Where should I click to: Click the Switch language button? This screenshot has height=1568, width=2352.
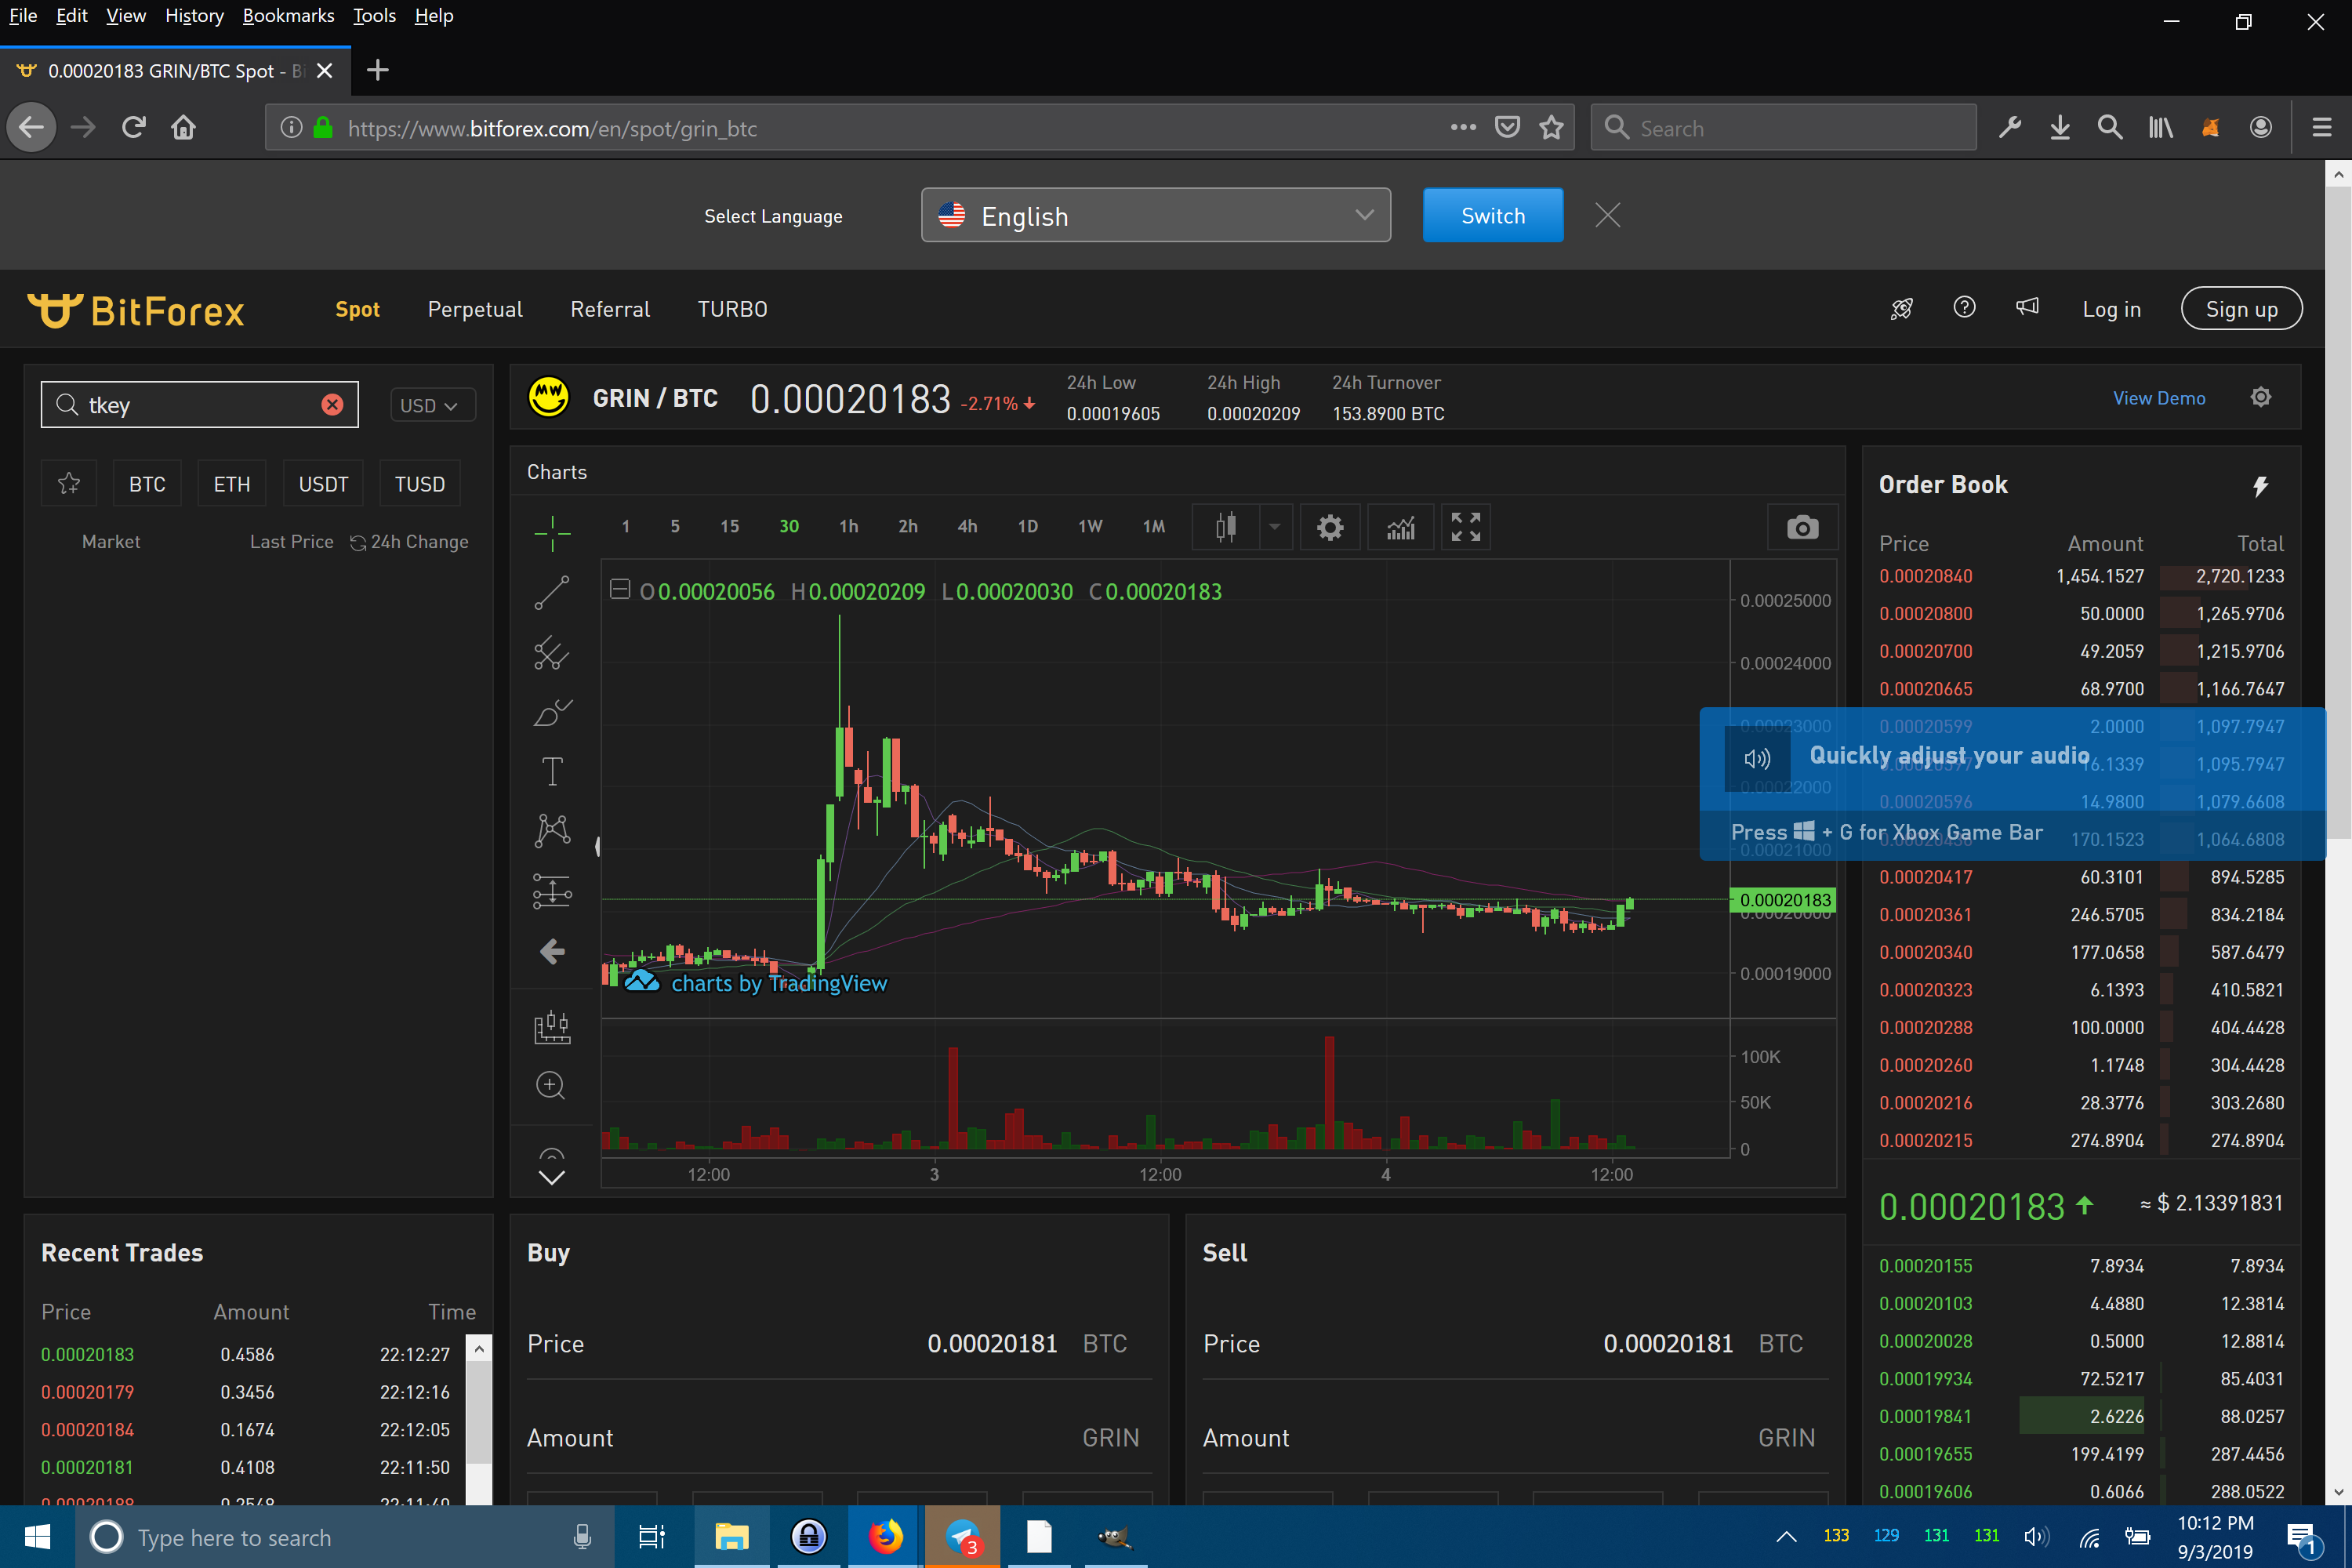(1493, 215)
